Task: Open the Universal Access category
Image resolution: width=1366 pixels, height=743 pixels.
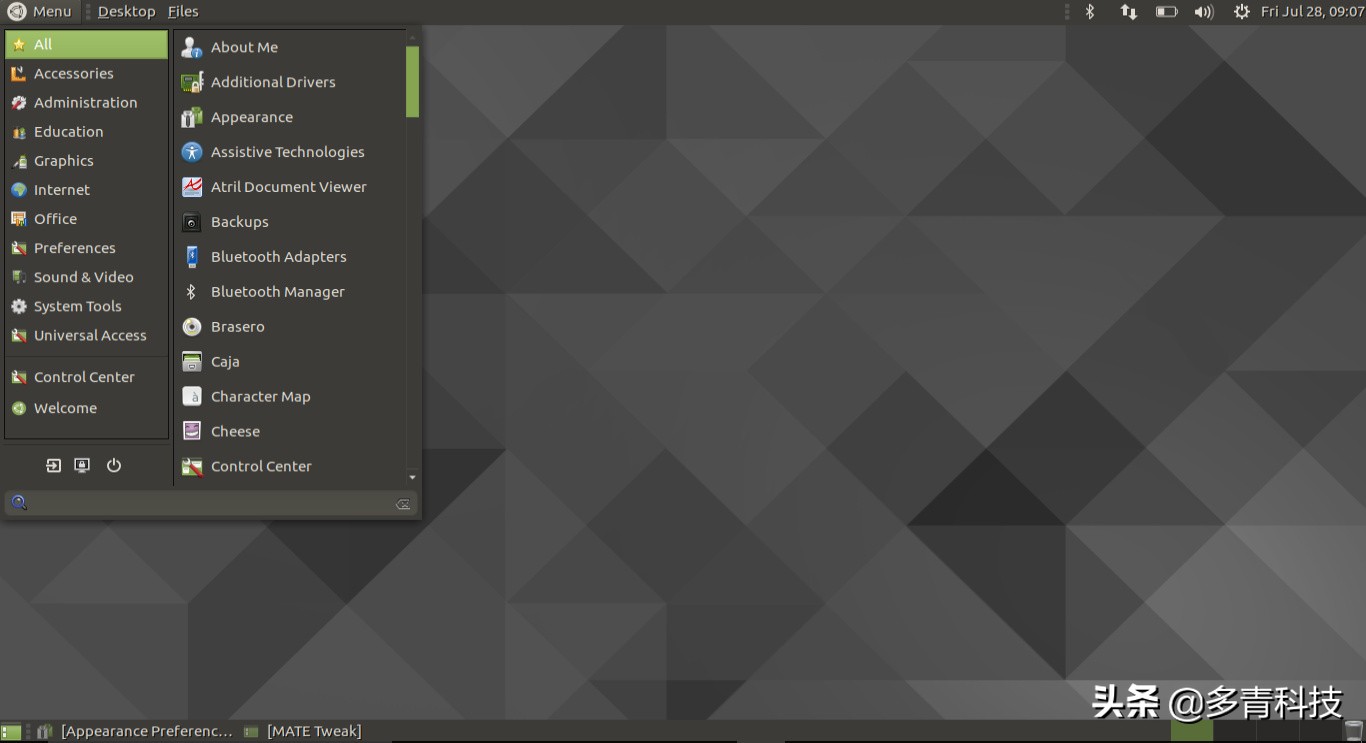Action: pos(87,335)
